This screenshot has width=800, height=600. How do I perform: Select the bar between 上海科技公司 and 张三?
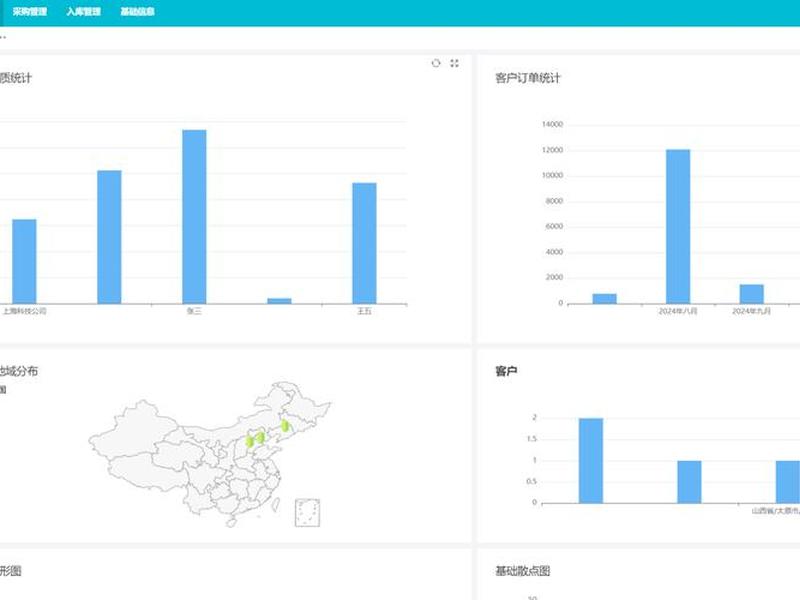coord(109,237)
